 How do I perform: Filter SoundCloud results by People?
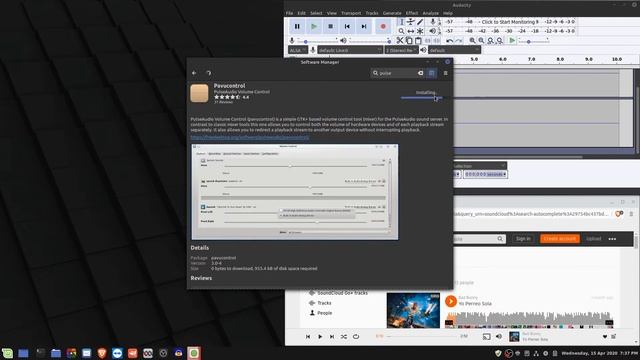tap(324, 313)
